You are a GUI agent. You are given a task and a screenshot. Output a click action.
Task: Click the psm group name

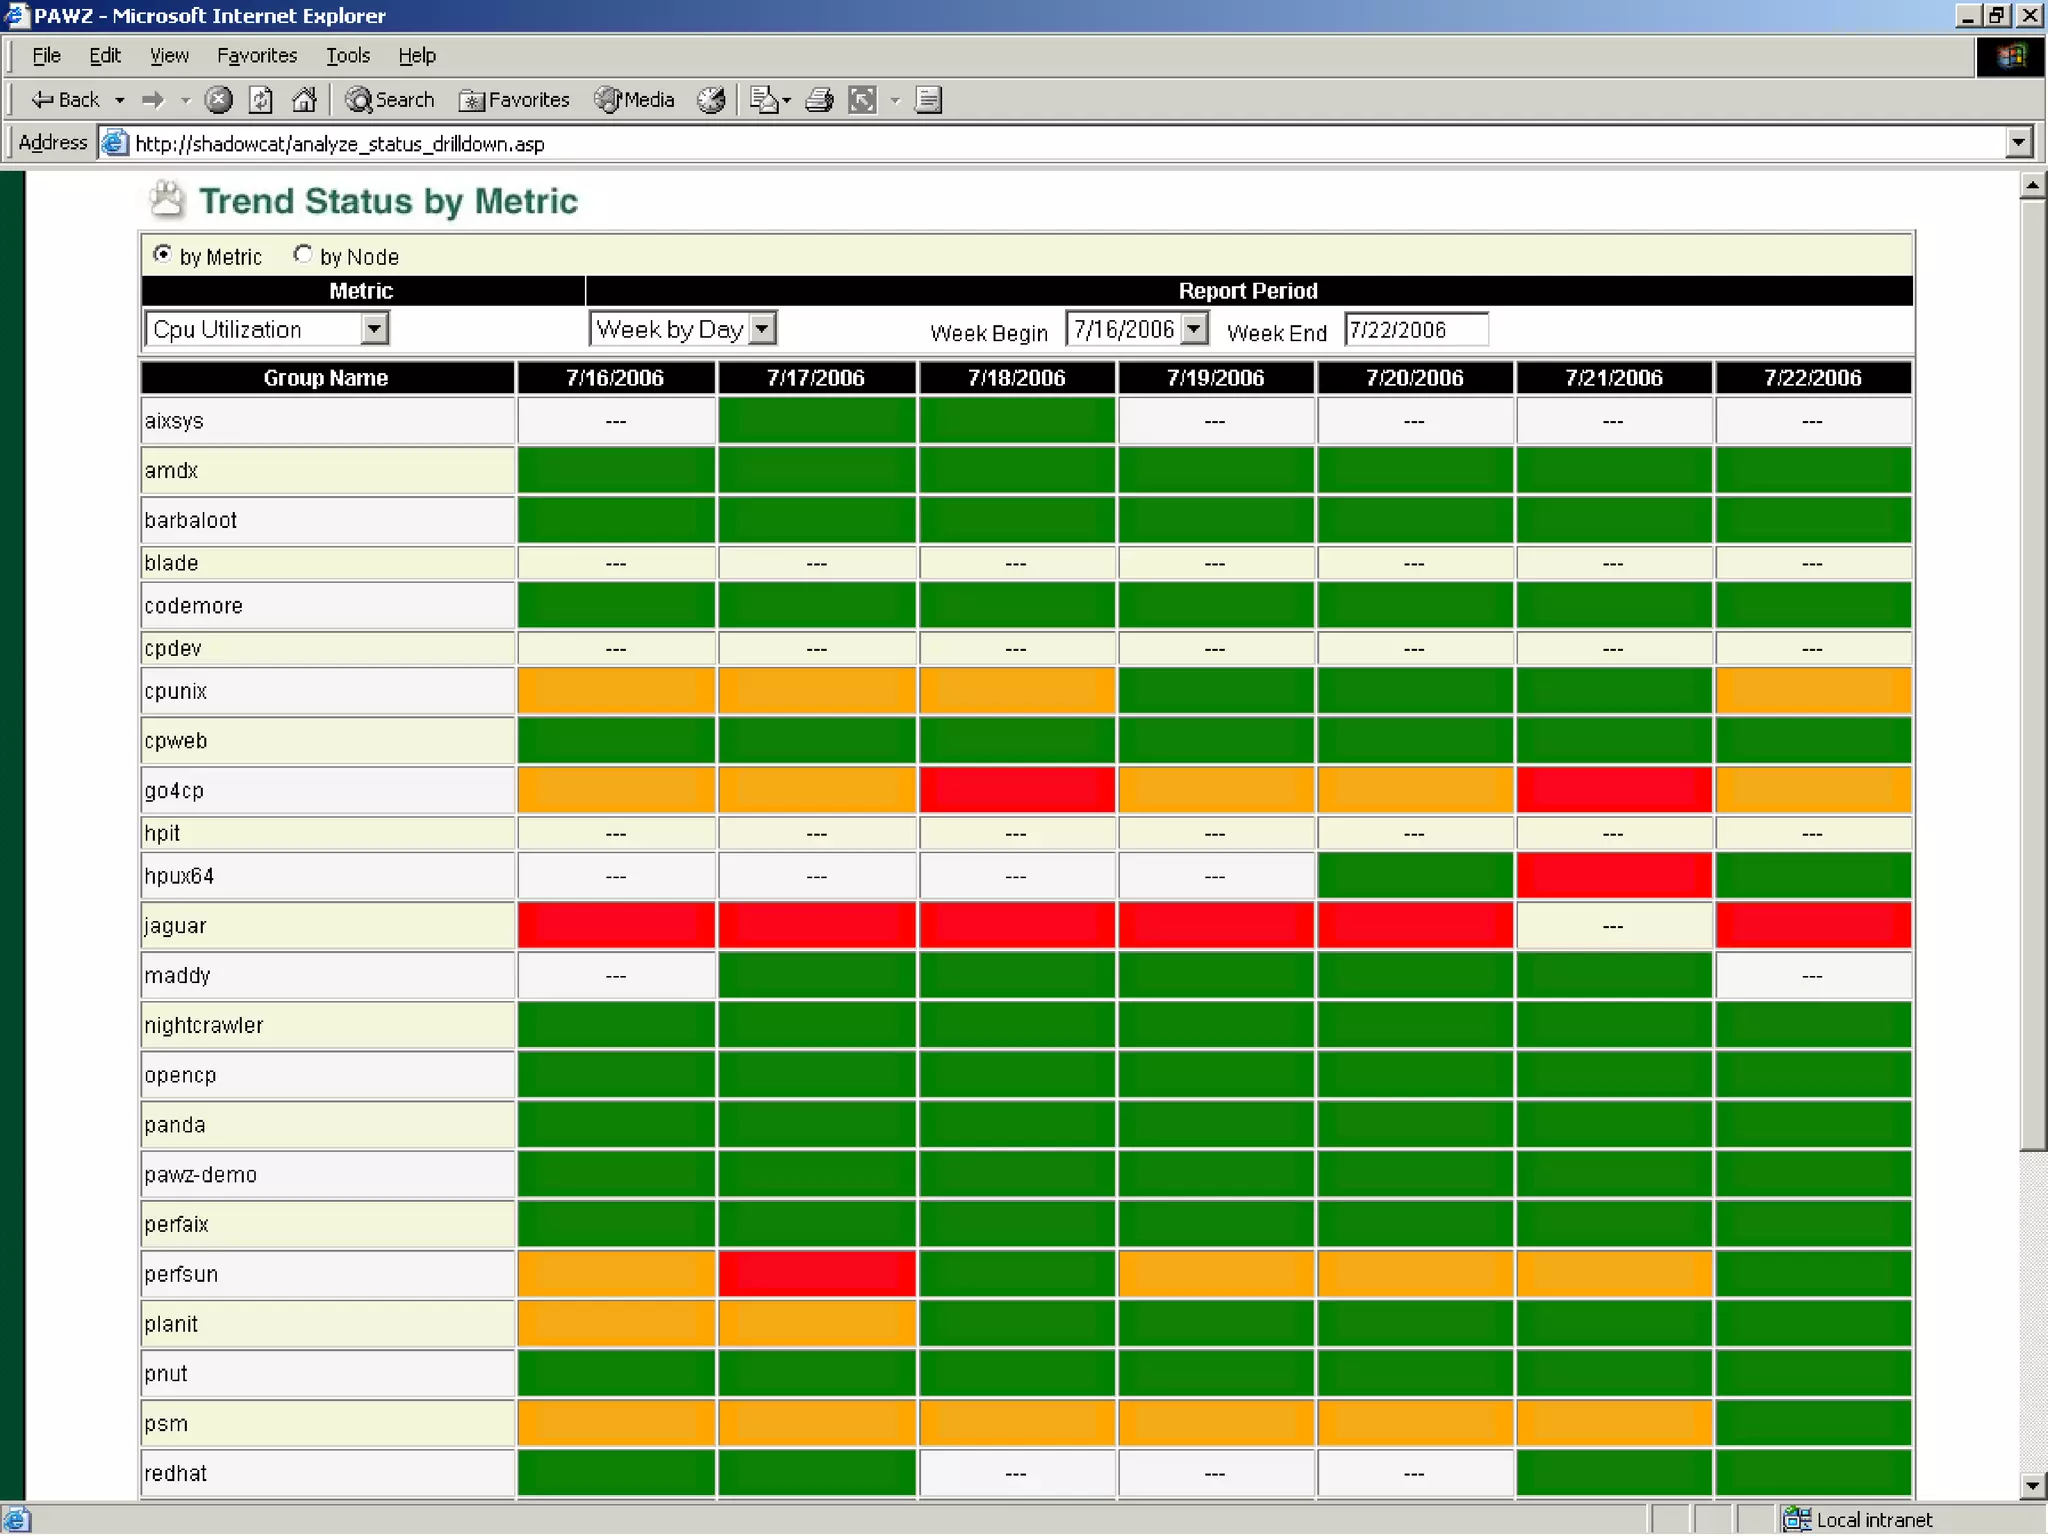pos(166,1424)
